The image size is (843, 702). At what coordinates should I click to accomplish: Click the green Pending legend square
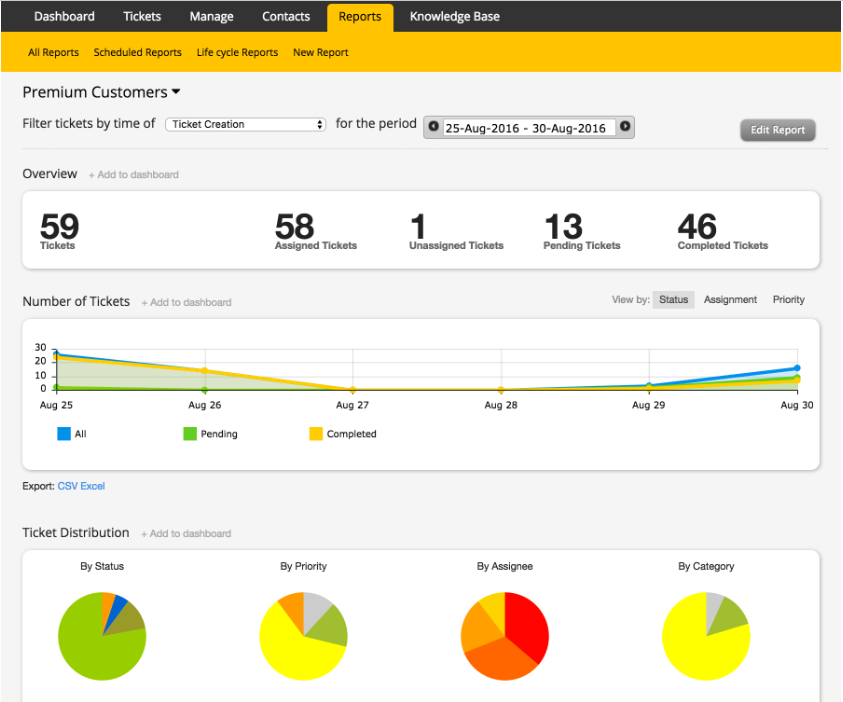tap(189, 434)
